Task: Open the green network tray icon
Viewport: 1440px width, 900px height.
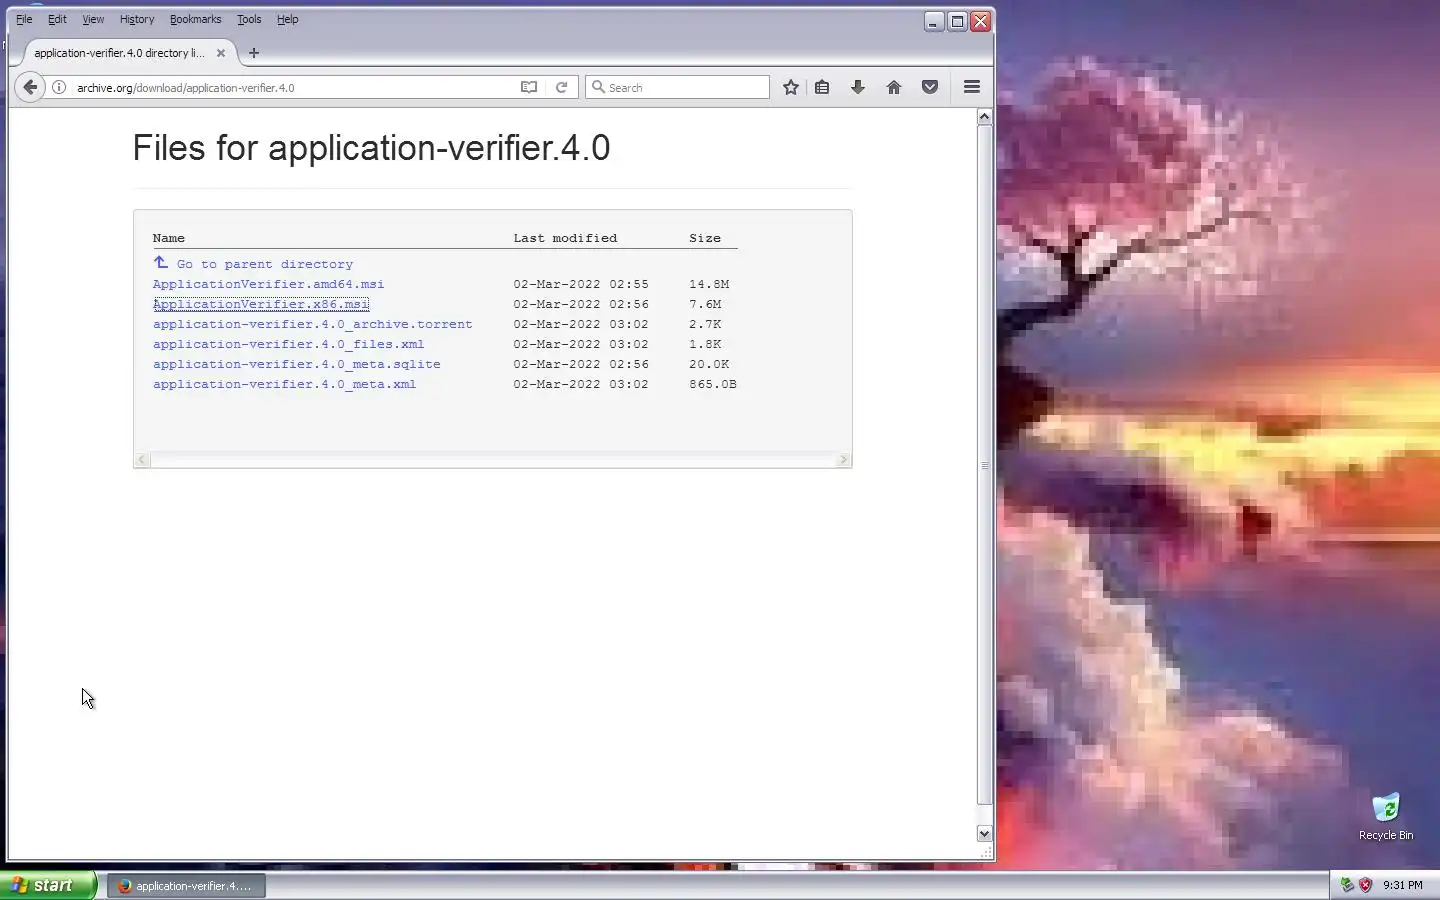Action: (x=1347, y=885)
